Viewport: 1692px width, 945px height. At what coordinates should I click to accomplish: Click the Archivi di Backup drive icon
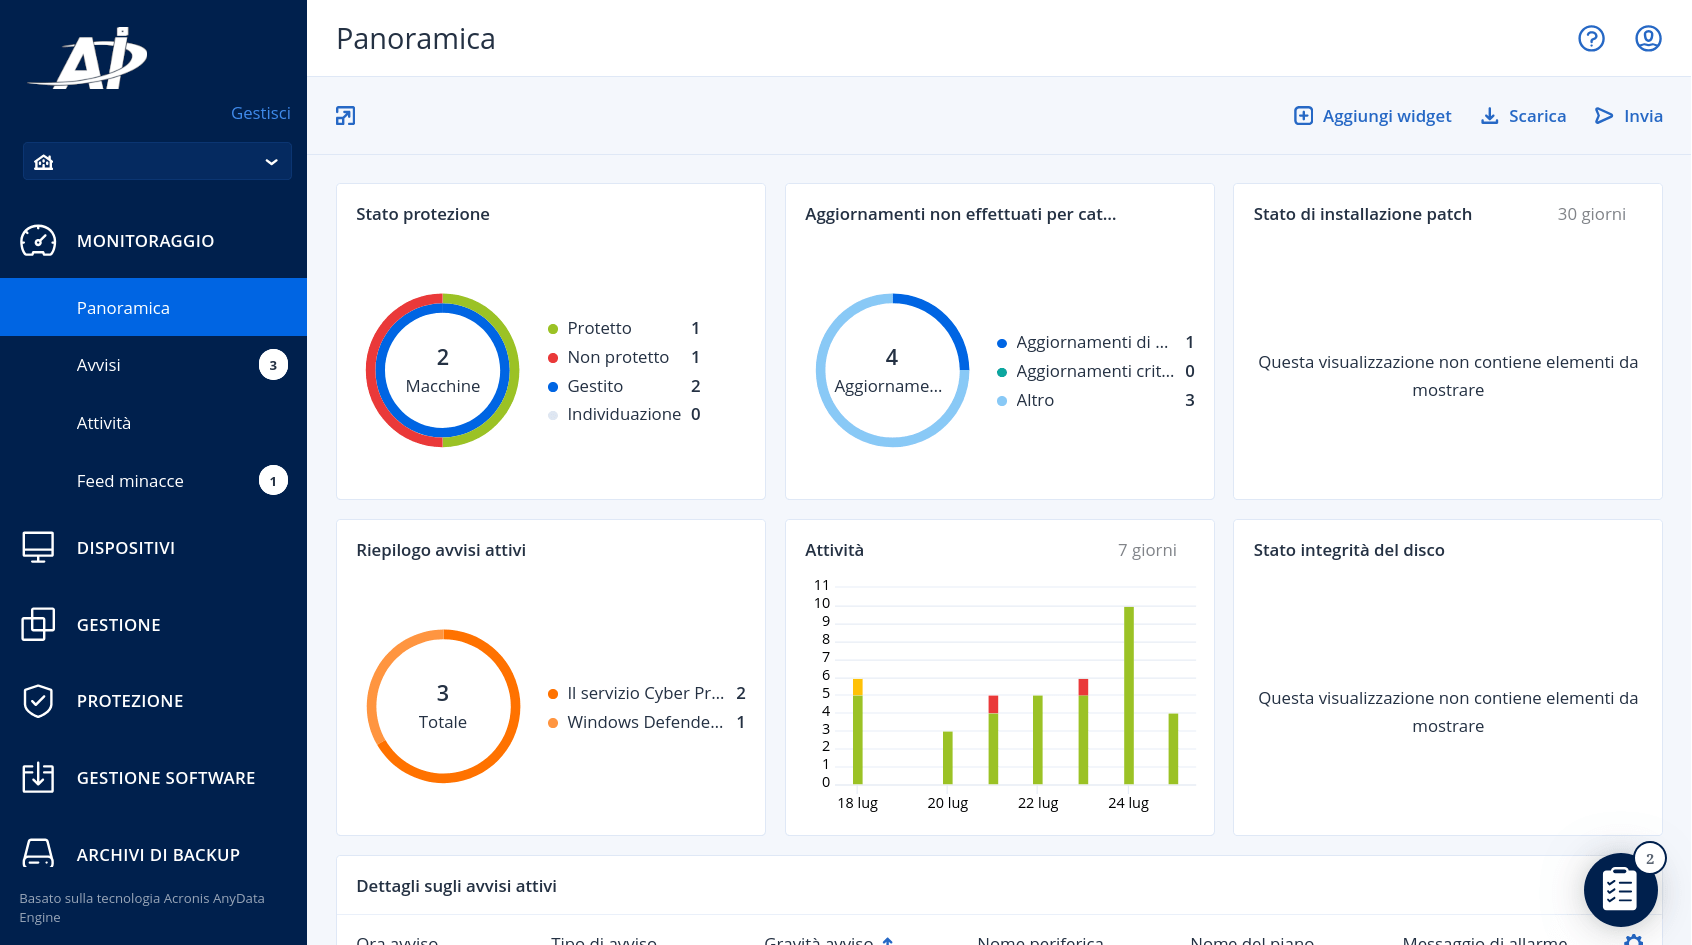[x=38, y=854]
